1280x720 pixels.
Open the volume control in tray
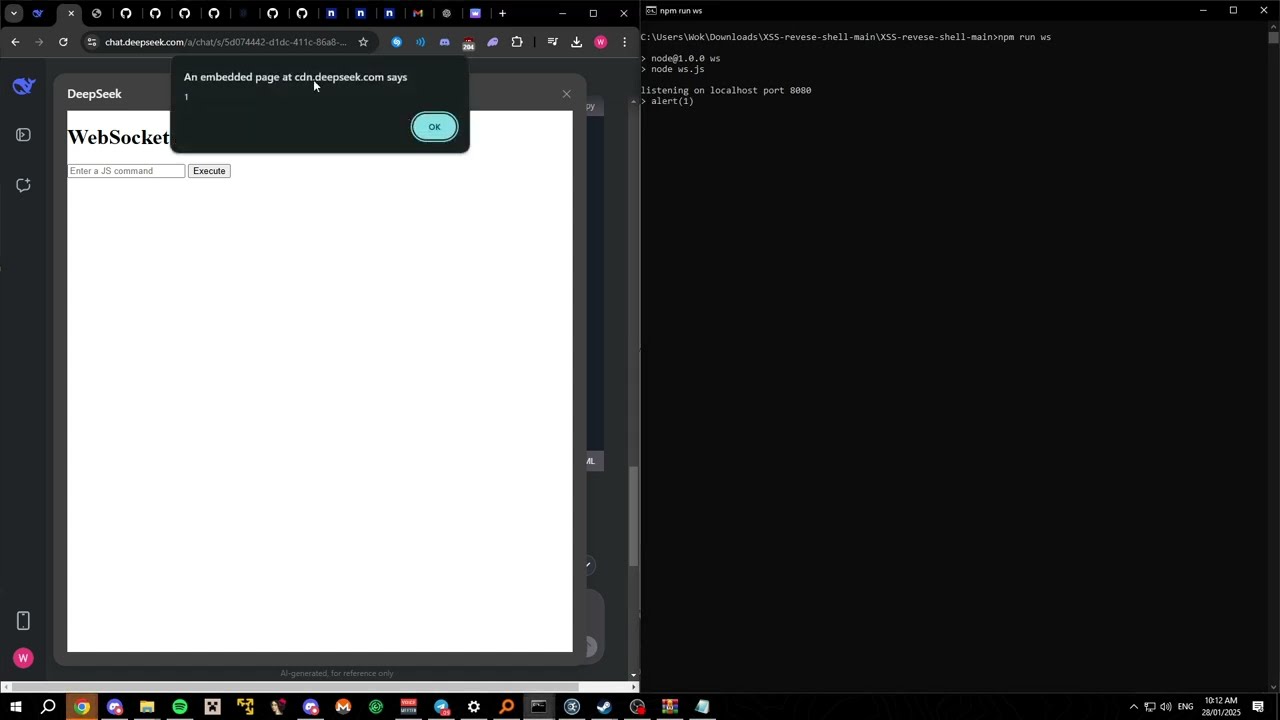pyautogui.click(x=1166, y=707)
